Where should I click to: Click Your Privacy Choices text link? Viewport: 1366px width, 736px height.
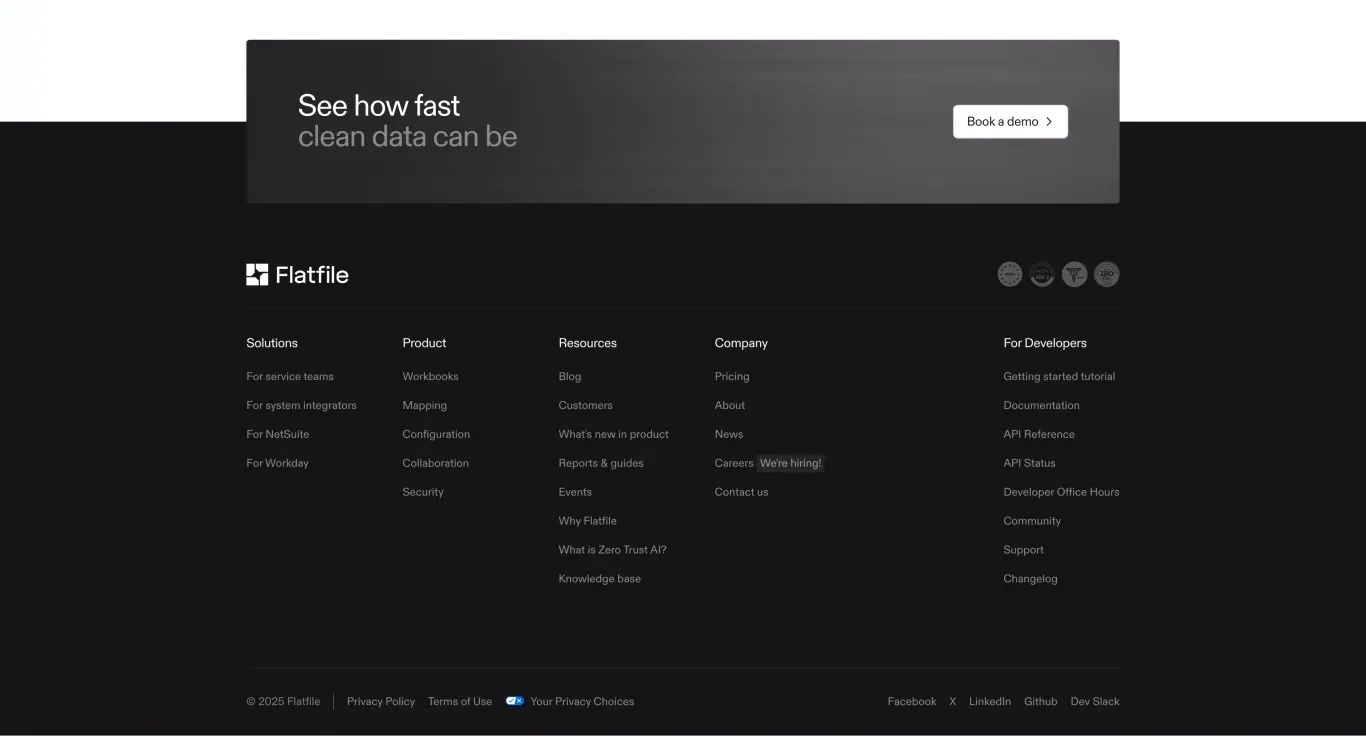[582, 702]
